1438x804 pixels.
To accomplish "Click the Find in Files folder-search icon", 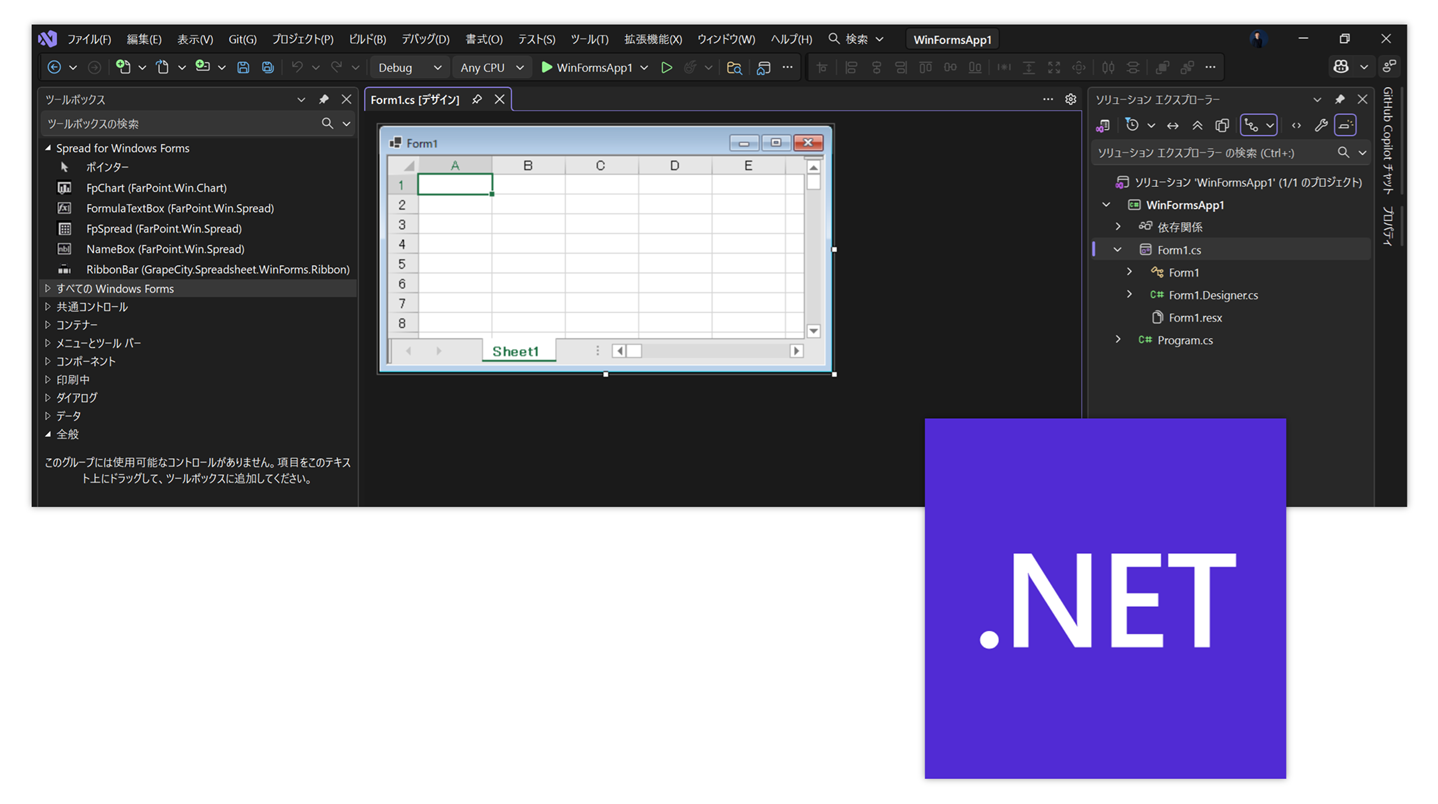I will pos(734,67).
